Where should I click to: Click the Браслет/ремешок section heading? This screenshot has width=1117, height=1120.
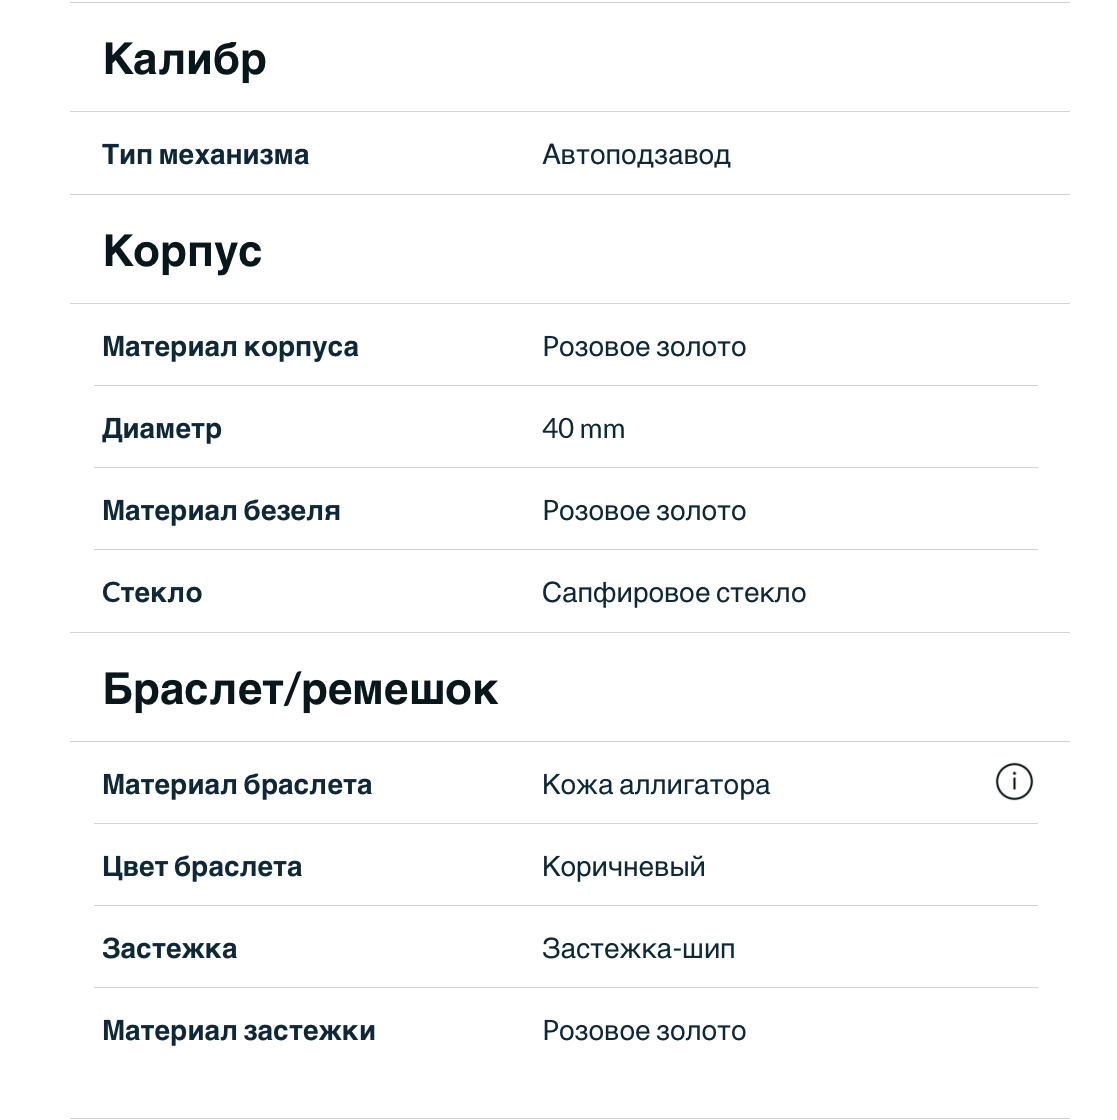(300, 689)
